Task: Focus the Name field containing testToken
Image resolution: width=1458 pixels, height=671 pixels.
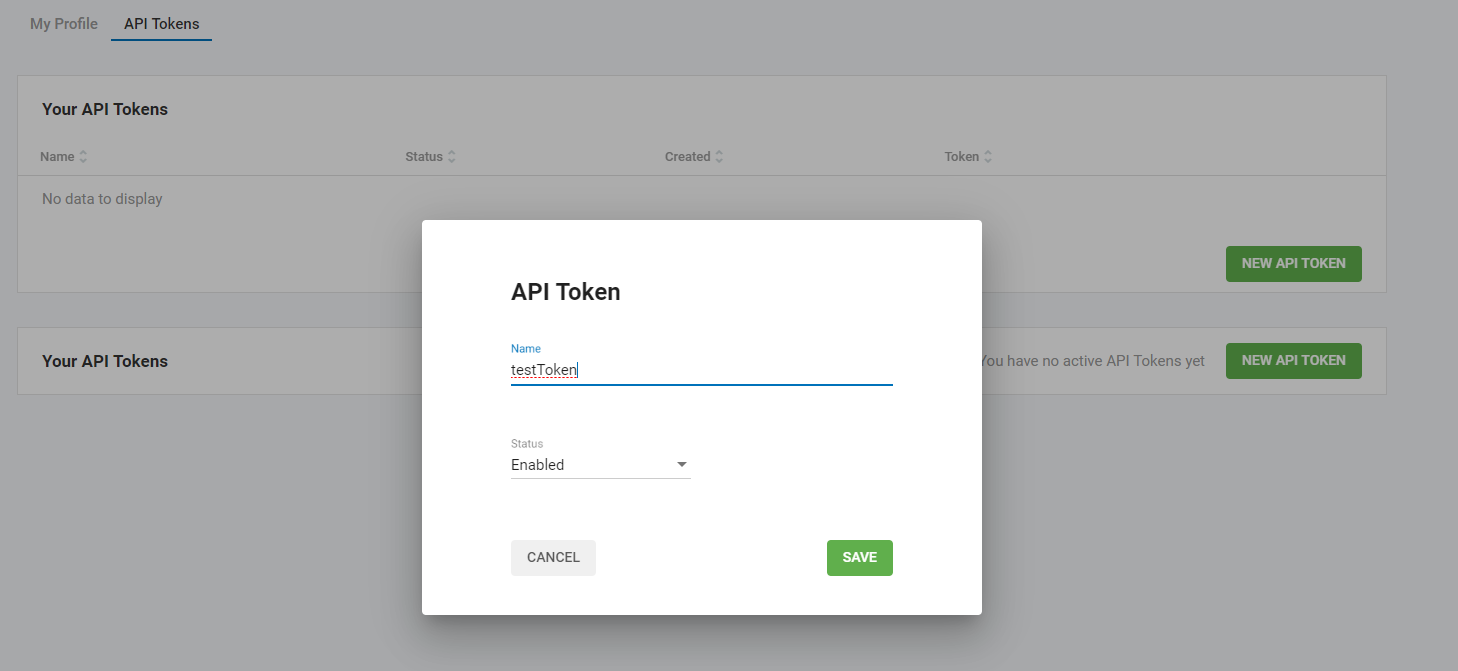Action: pyautogui.click(x=700, y=370)
